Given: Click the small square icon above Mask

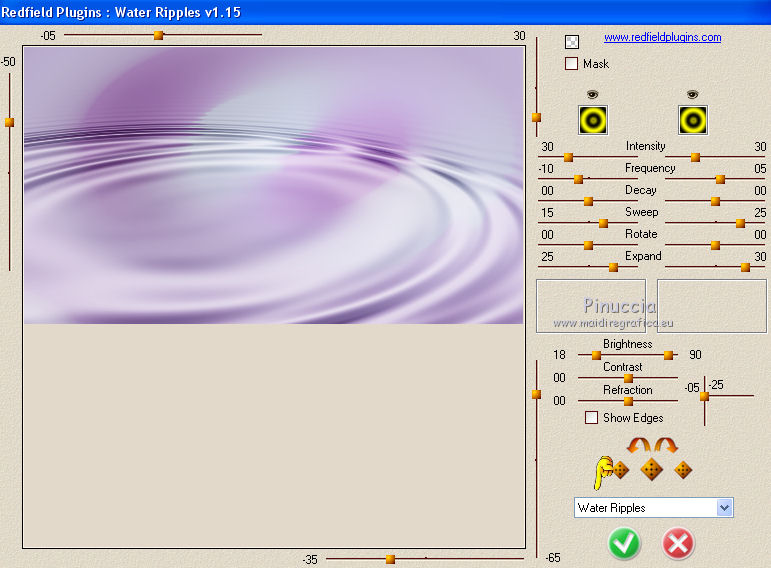Looking at the screenshot, I should [572, 42].
